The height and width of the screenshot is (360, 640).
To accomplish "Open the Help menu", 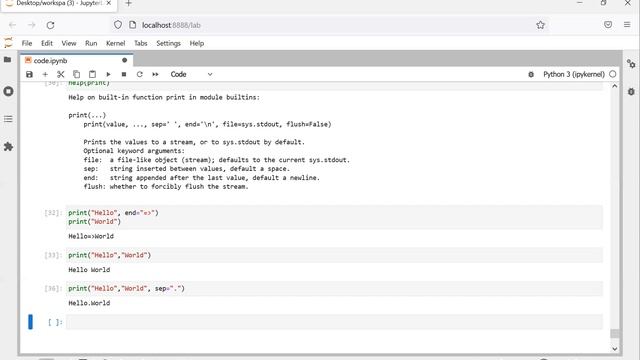I will tap(197, 43).
